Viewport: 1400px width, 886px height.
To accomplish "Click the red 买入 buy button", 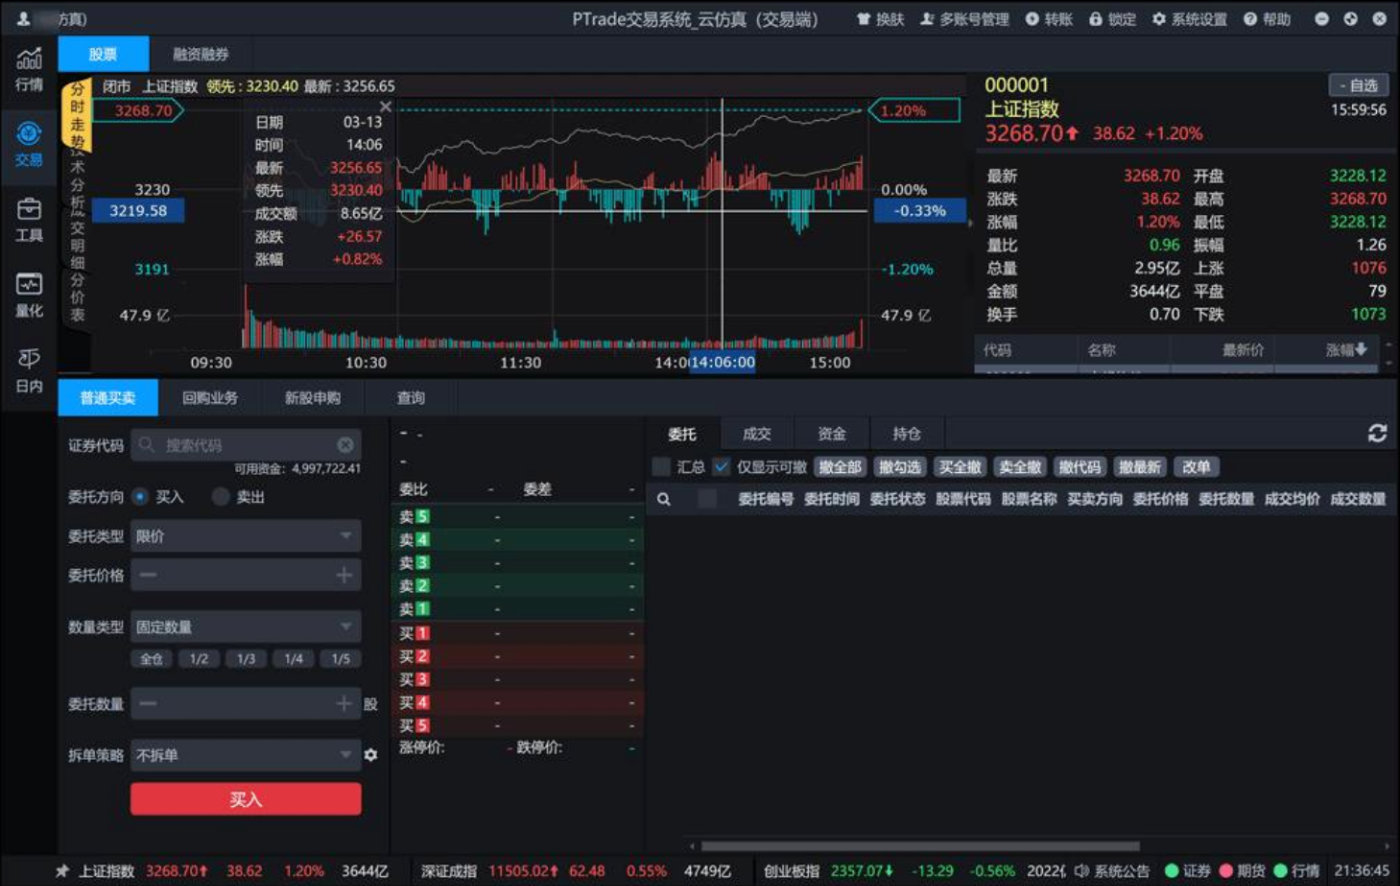I will (246, 799).
